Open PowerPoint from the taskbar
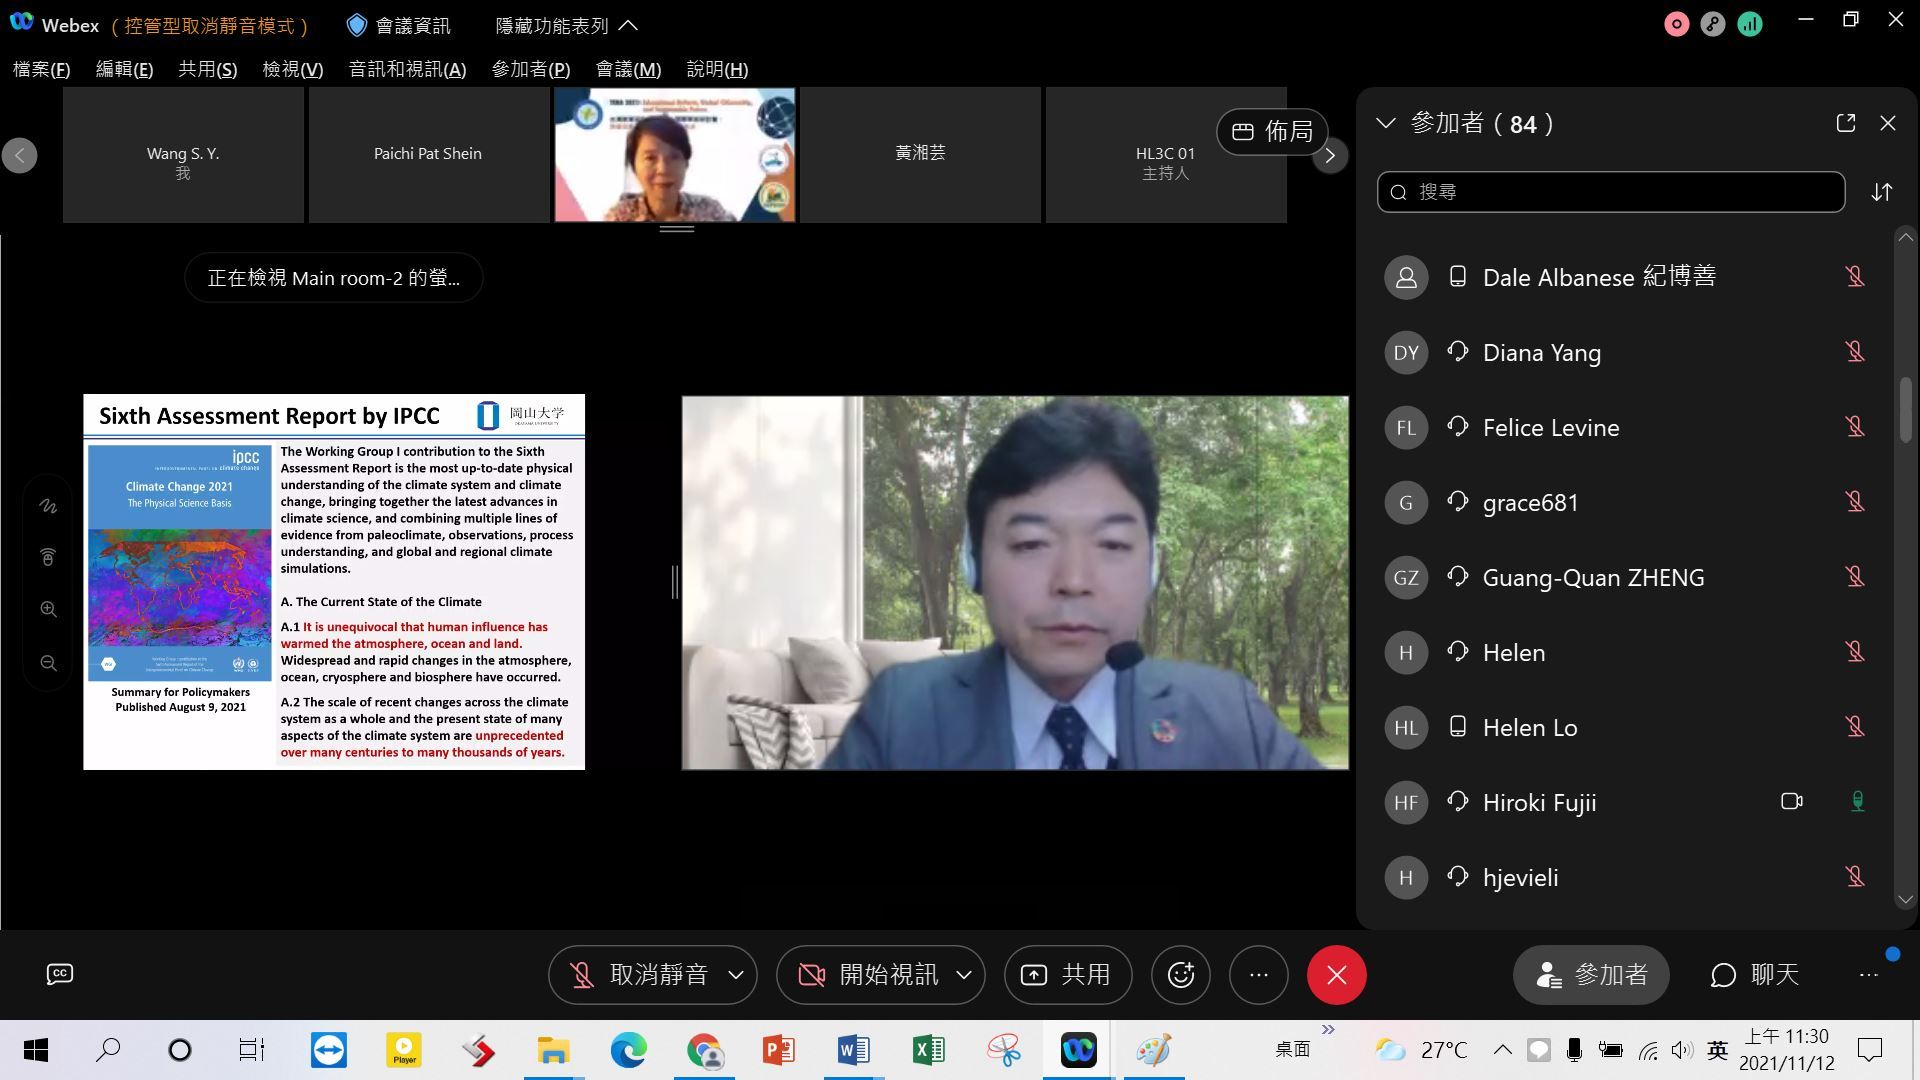1920x1080 pixels. point(778,1050)
